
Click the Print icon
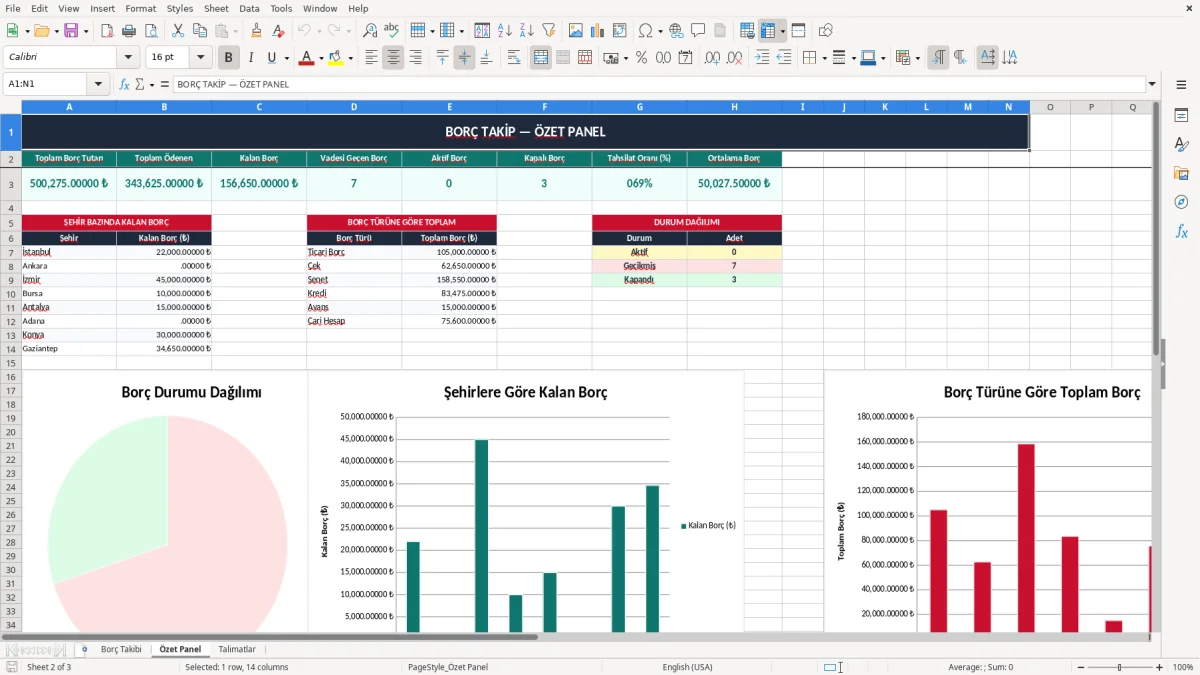(x=128, y=31)
